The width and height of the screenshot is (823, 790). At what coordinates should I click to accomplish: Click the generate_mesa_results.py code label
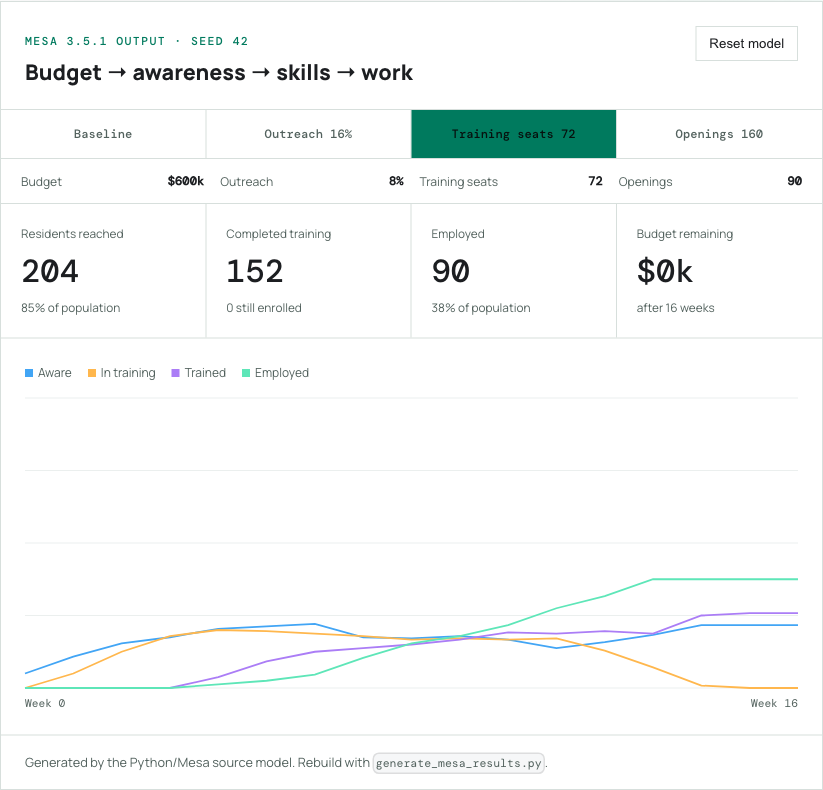click(459, 763)
